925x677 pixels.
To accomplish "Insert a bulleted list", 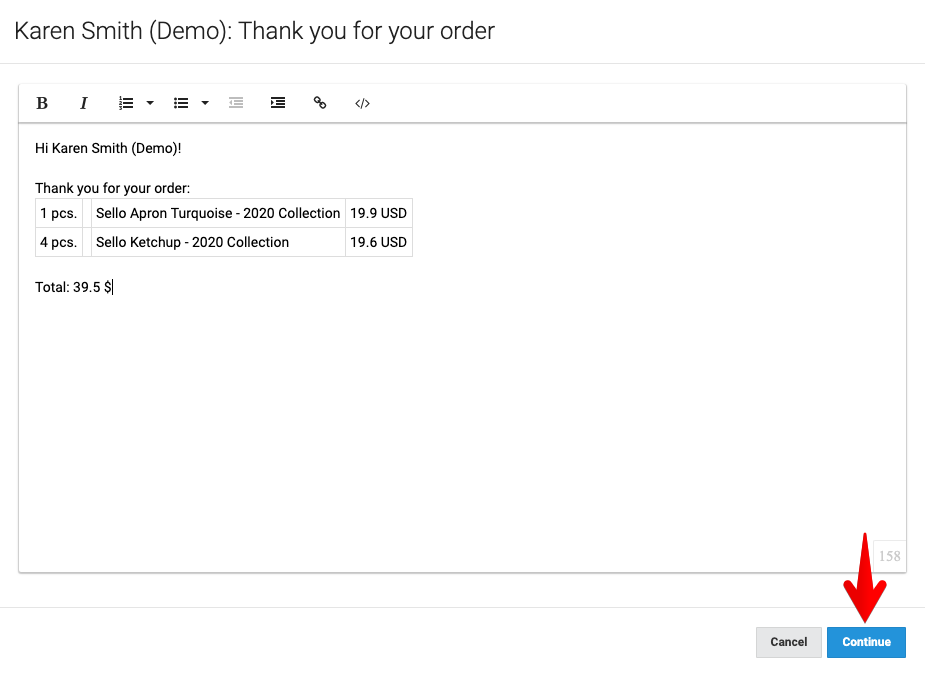I will tap(181, 103).
